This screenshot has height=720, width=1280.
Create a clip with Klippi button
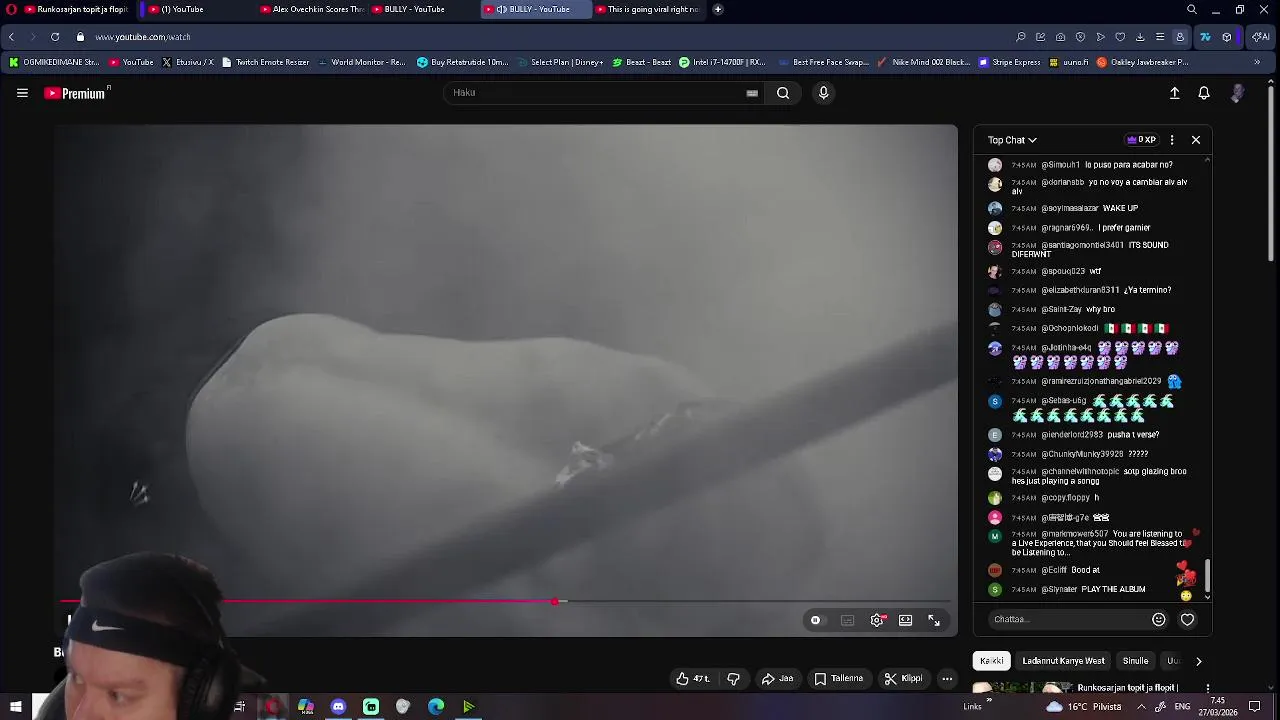point(903,679)
